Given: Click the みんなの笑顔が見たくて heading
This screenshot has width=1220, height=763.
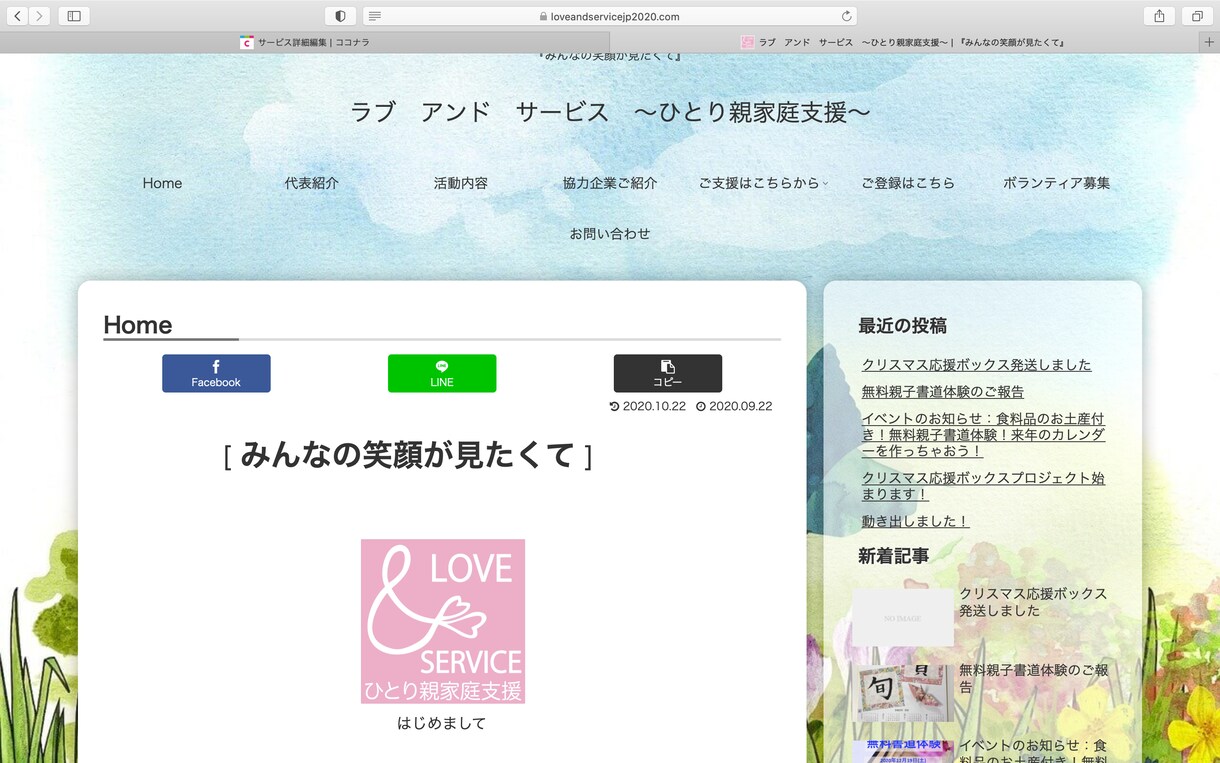Looking at the screenshot, I should tap(408, 455).
